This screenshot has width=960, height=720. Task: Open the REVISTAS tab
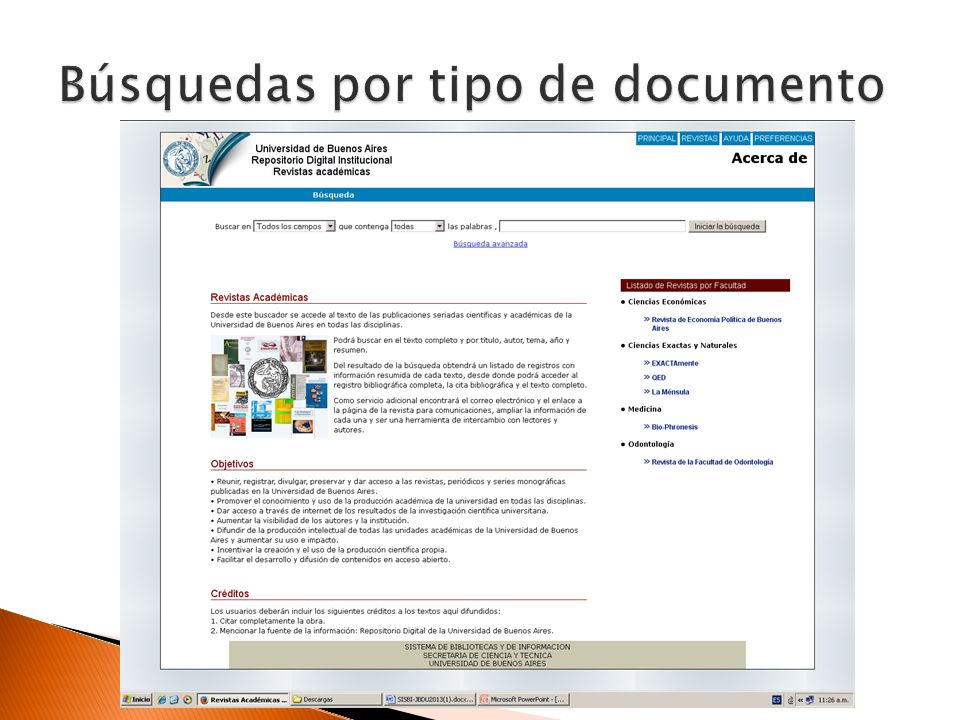click(x=699, y=138)
